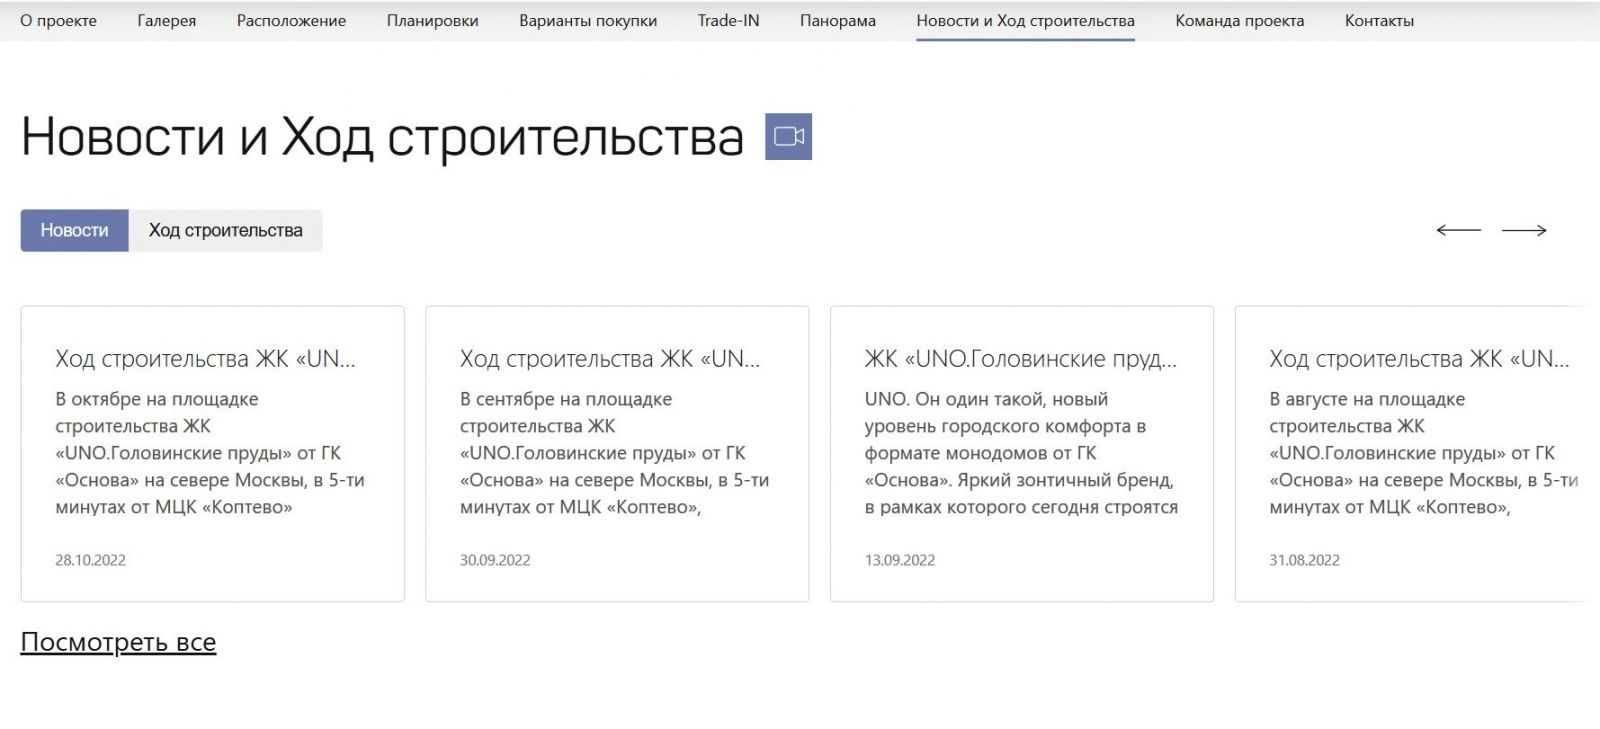Open the video camera icon beside heading
The height and width of the screenshot is (729, 1600).
point(788,136)
